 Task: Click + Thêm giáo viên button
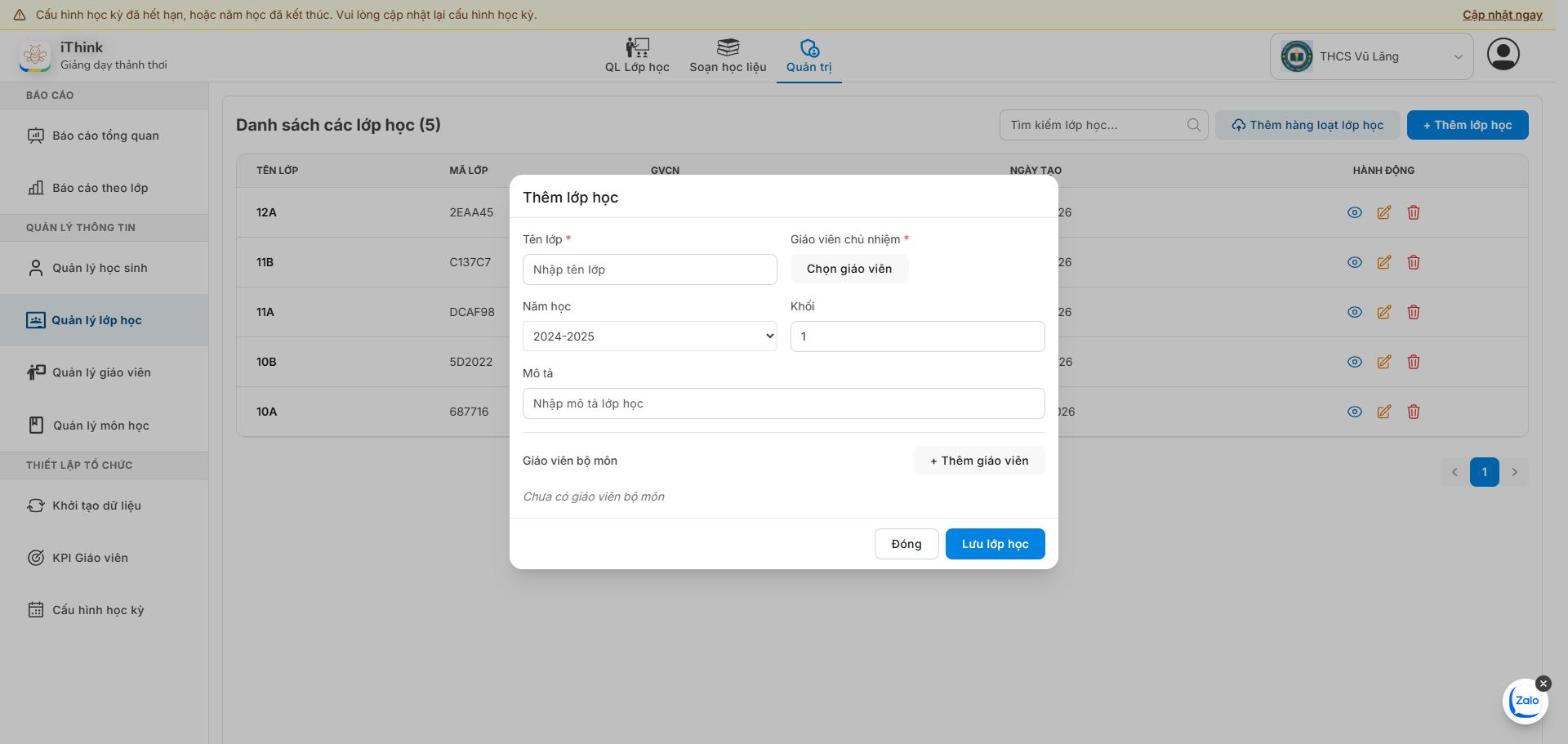coord(979,461)
